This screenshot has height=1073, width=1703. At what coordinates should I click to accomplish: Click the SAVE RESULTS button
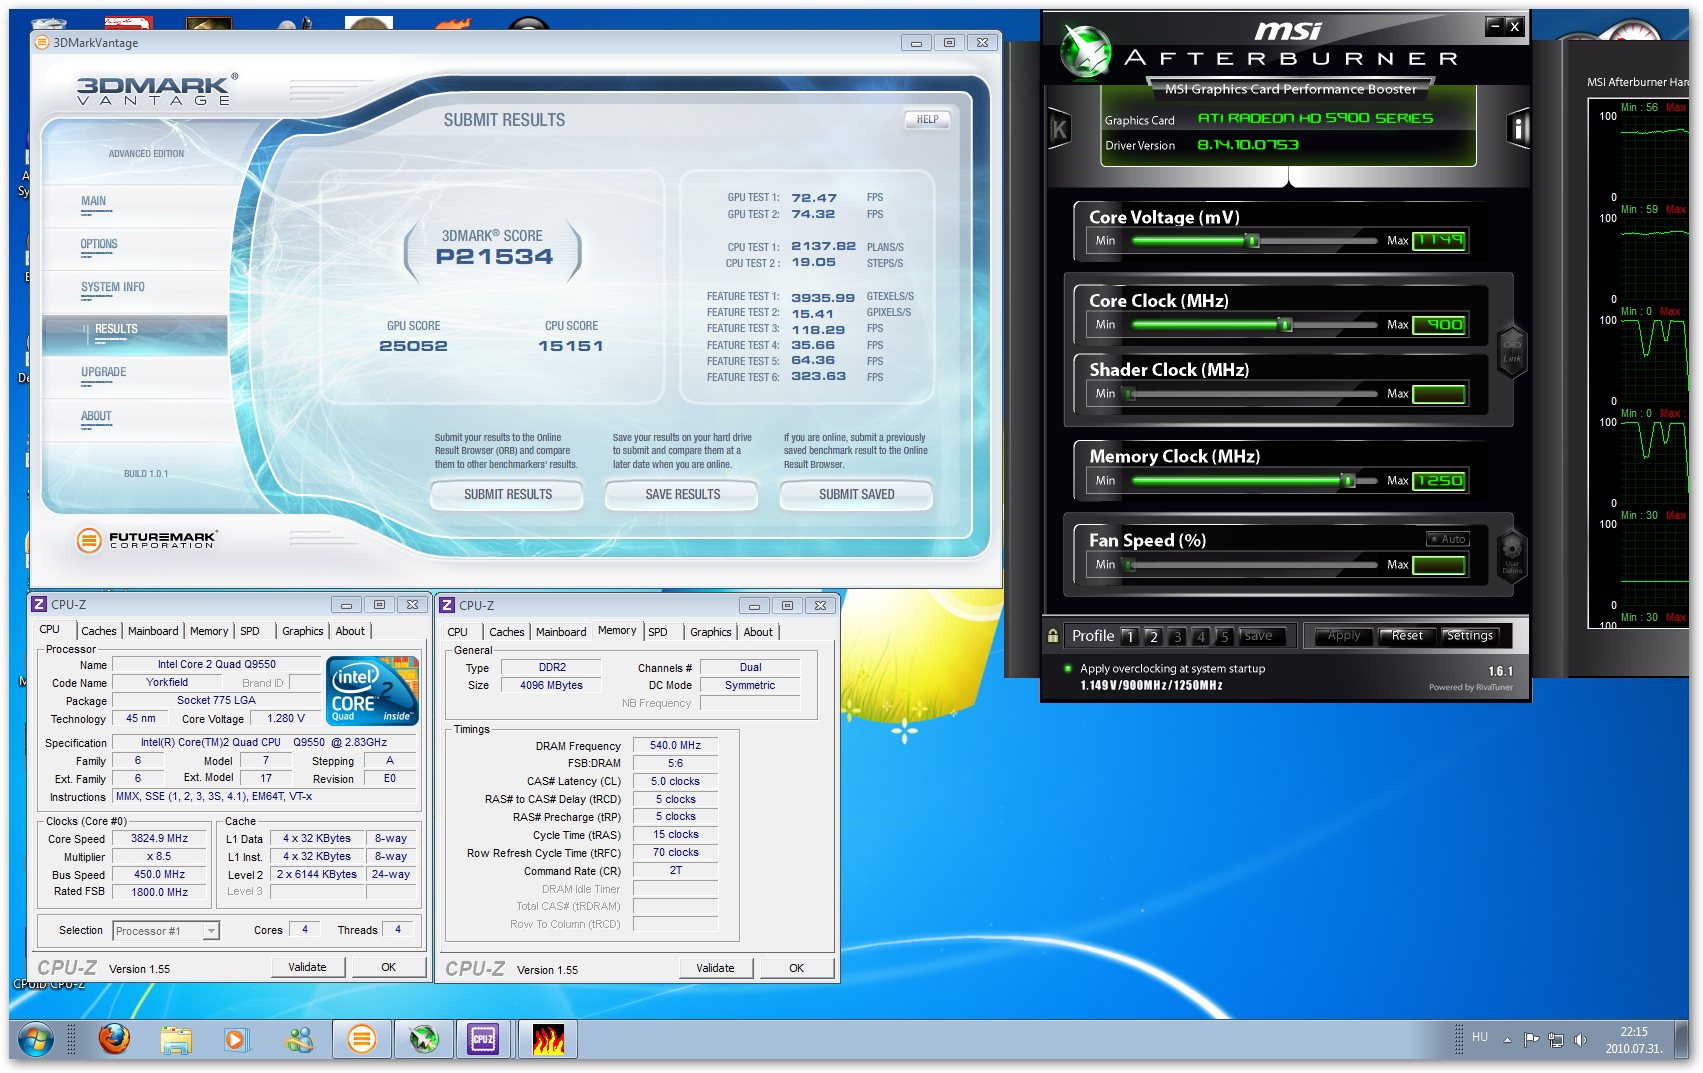[682, 494]
